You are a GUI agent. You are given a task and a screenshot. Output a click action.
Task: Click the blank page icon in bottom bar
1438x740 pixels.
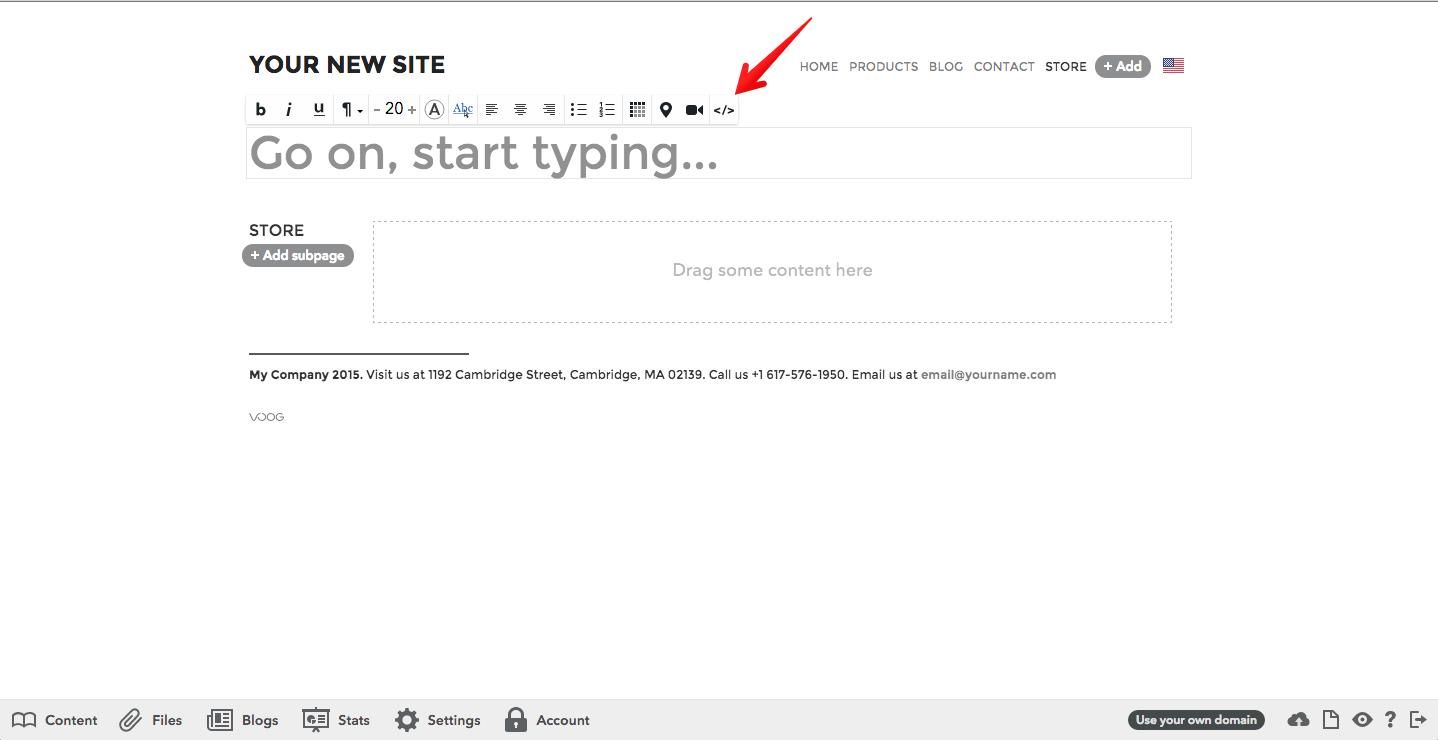pyautogui.click(x=1331, y=720)
